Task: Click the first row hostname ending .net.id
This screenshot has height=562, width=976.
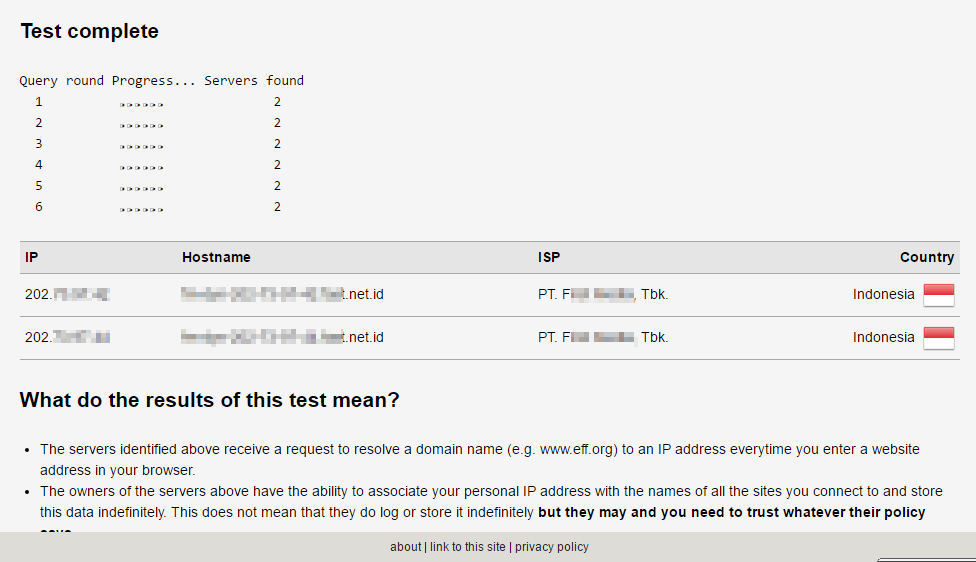Action: pos(283,294)
